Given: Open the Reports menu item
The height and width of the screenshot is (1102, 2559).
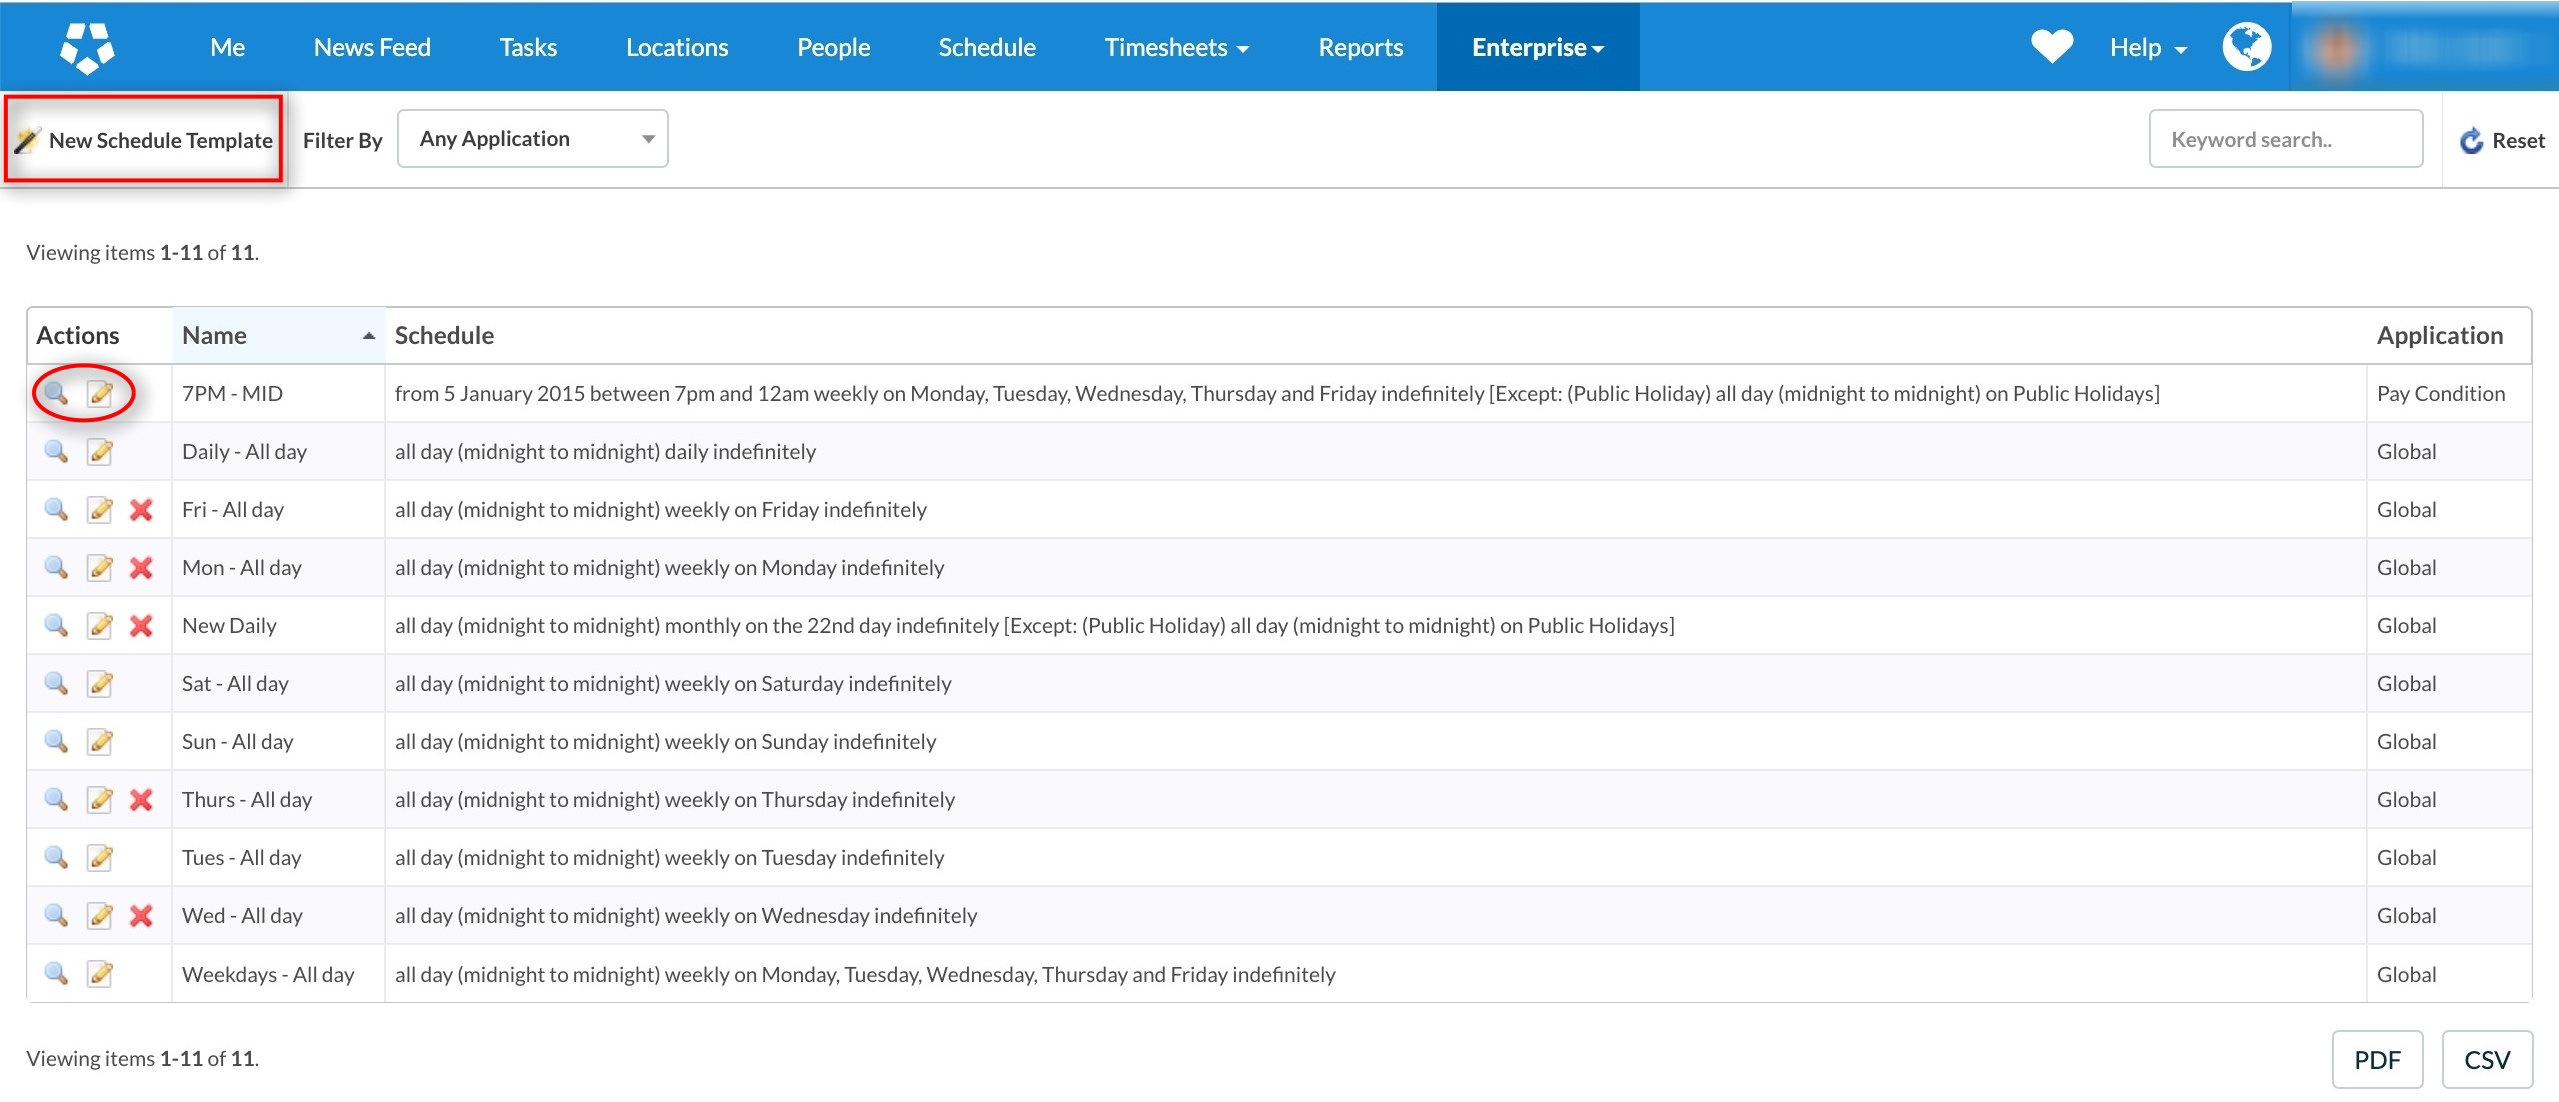Looking at the screenshot, I should click(x=1360, y=47).
